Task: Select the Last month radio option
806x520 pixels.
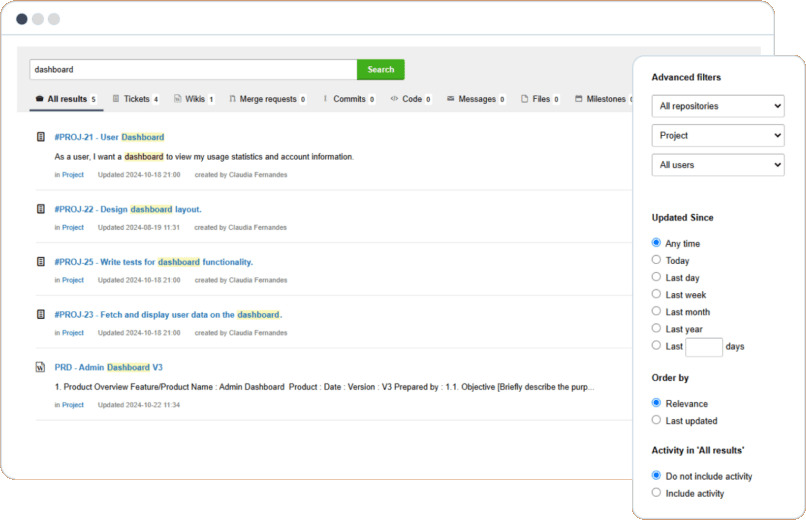Action: (x=656, y=311)
